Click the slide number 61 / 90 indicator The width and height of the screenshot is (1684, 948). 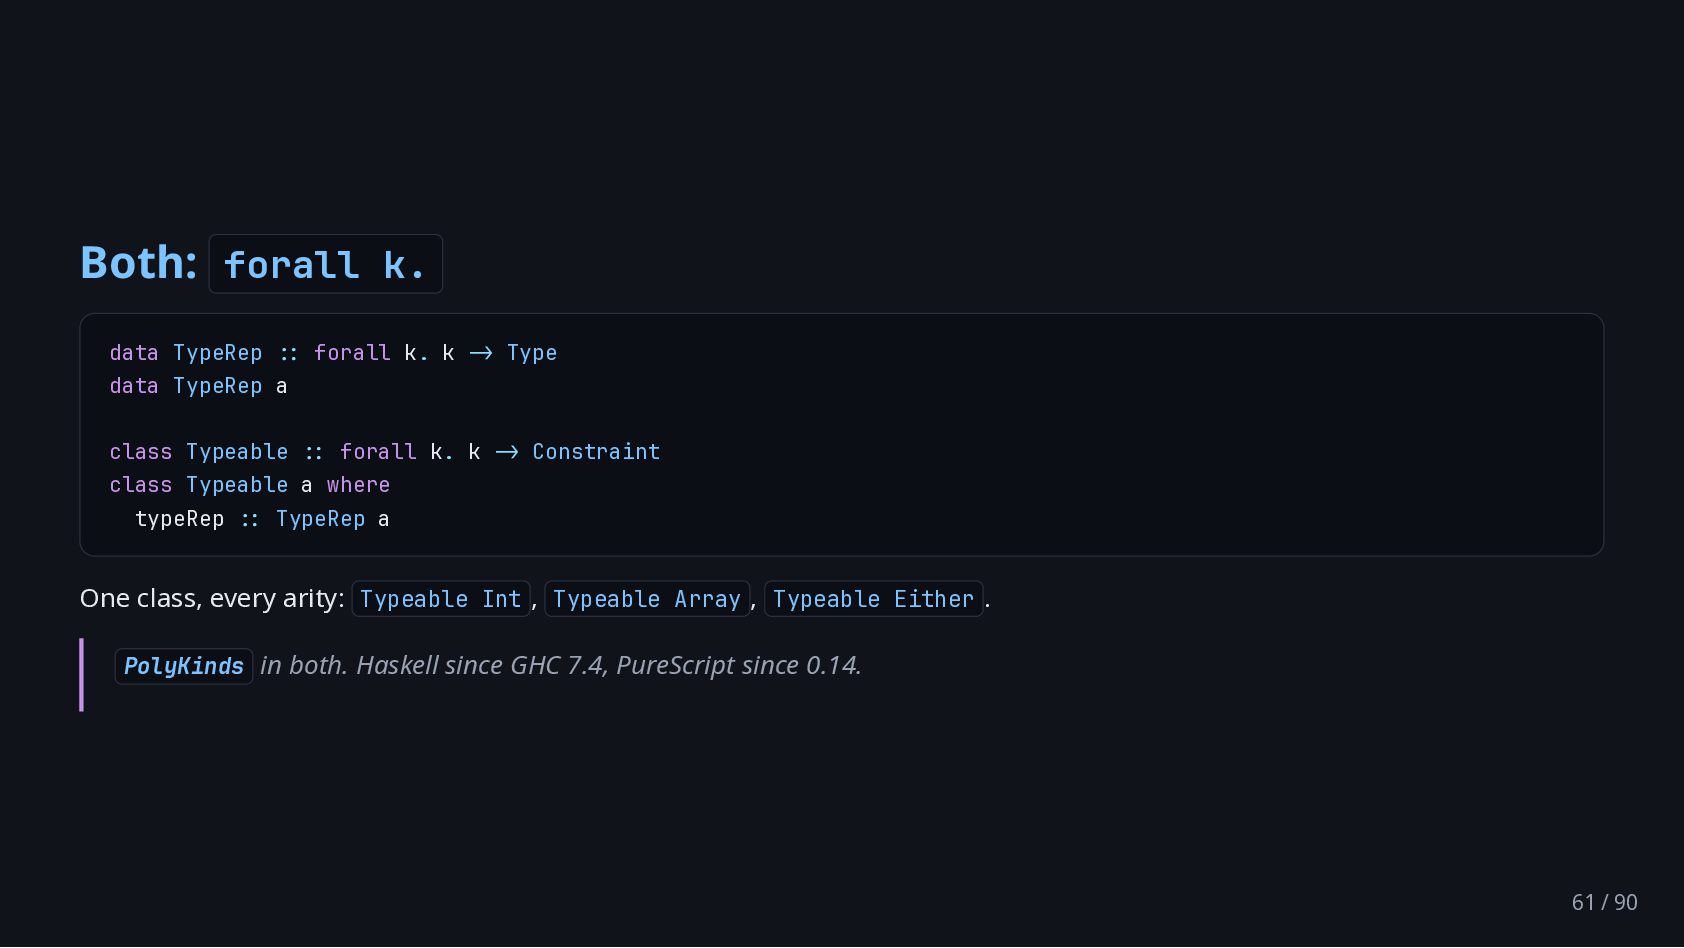(1604, 902)
